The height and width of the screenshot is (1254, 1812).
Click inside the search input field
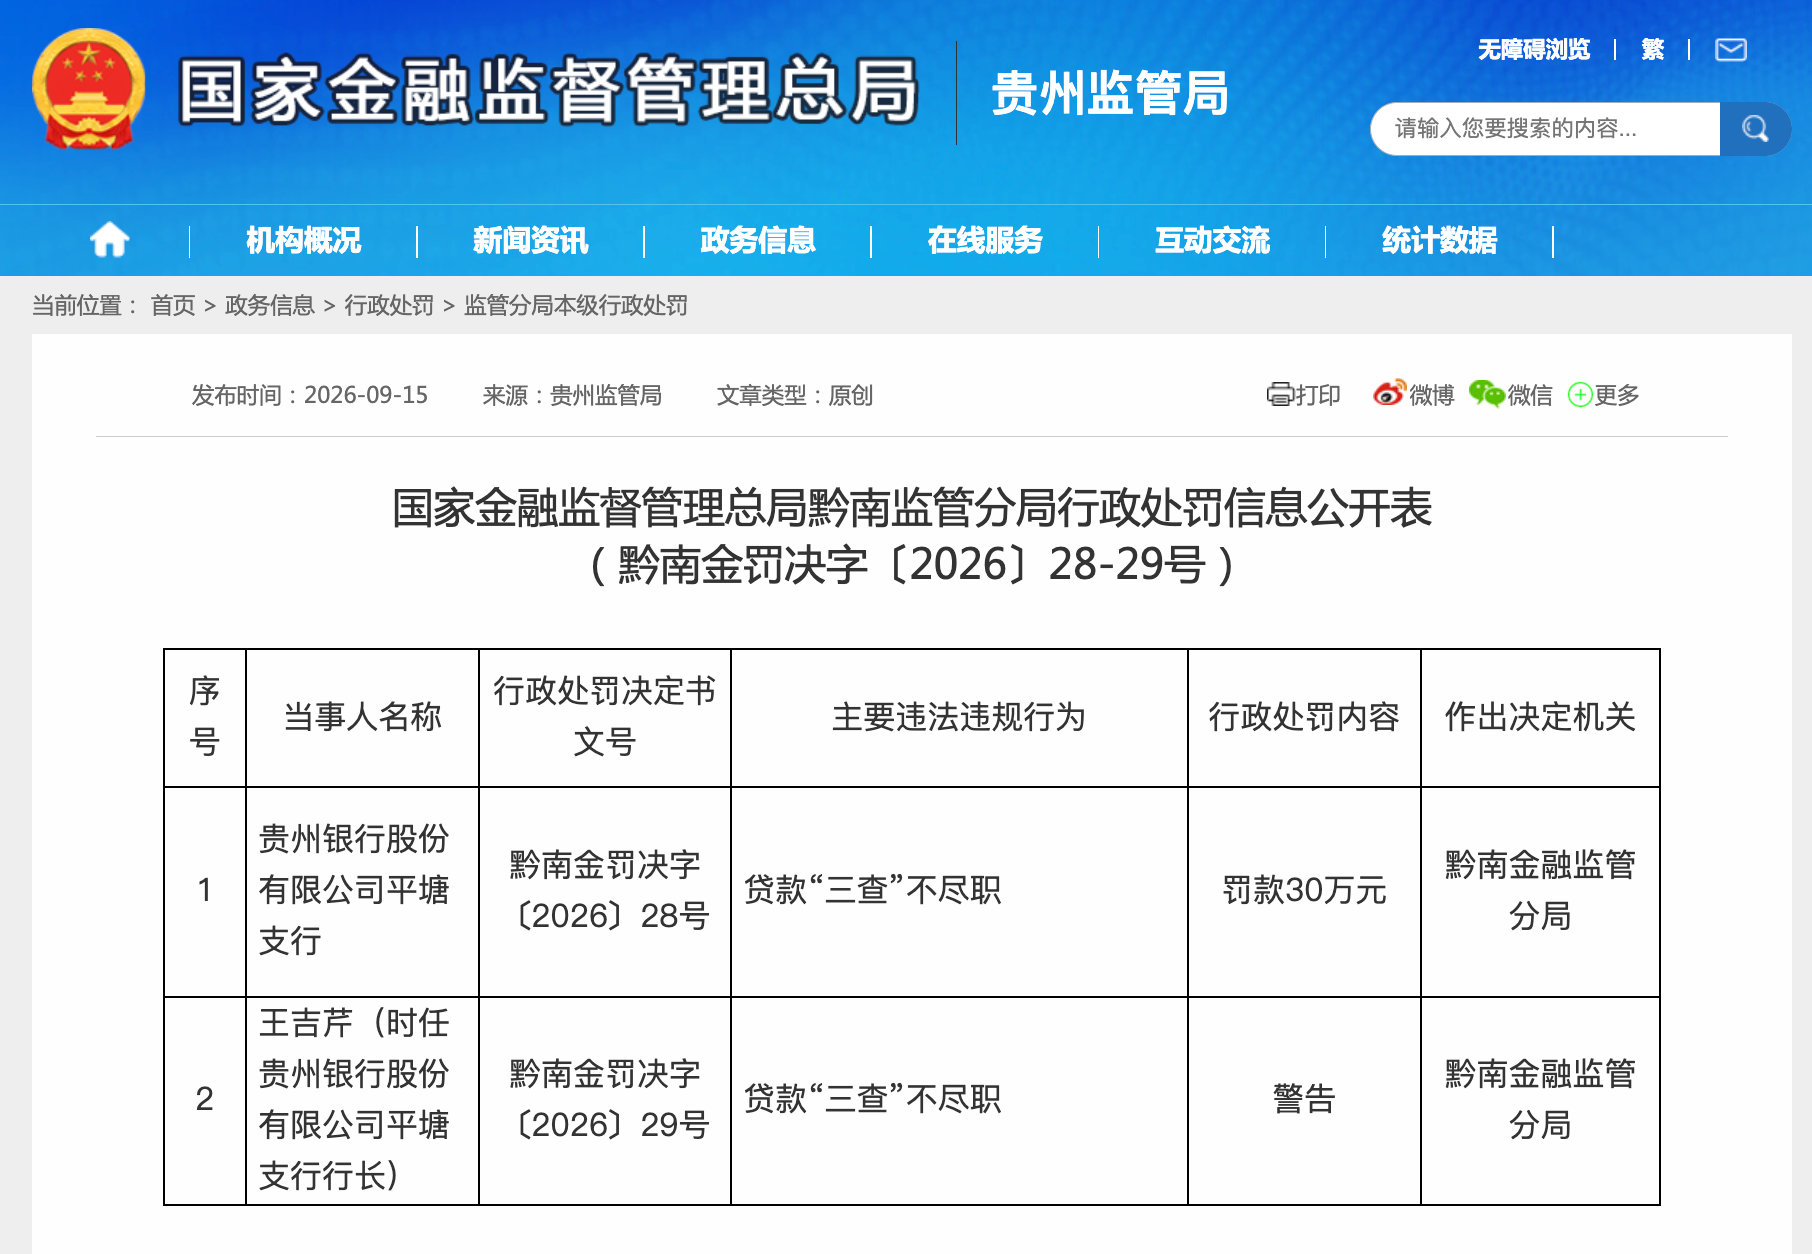tap(1545, 128)
